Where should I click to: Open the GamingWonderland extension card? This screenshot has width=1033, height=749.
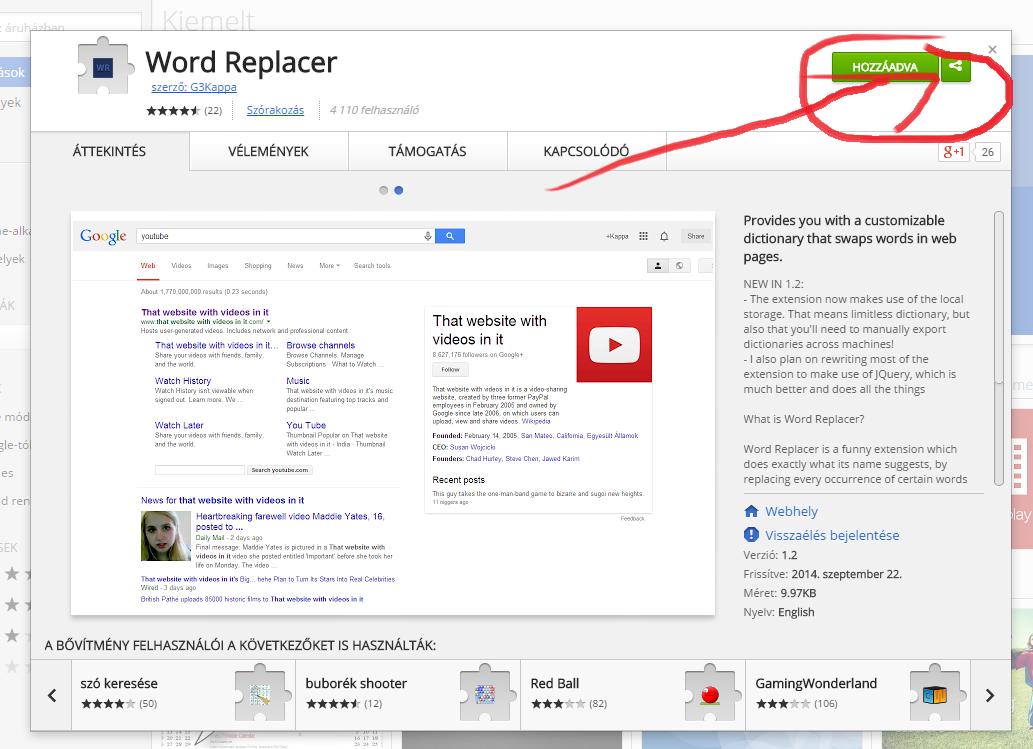[x=858, y=695]
